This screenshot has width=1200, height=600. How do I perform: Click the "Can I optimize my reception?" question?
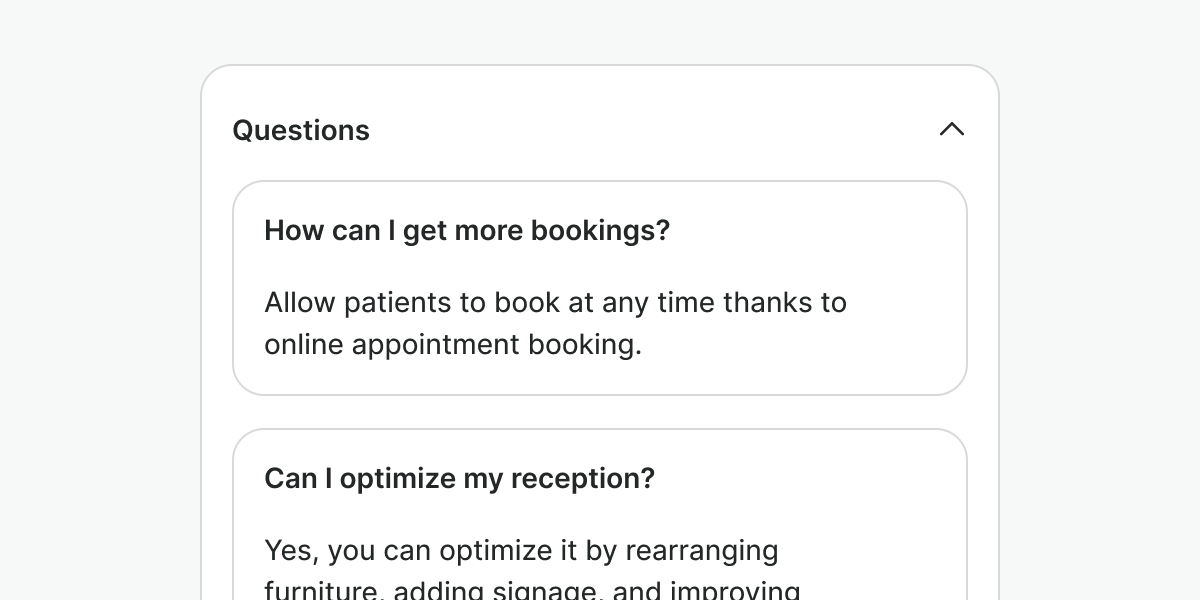(x=459, y=479)
